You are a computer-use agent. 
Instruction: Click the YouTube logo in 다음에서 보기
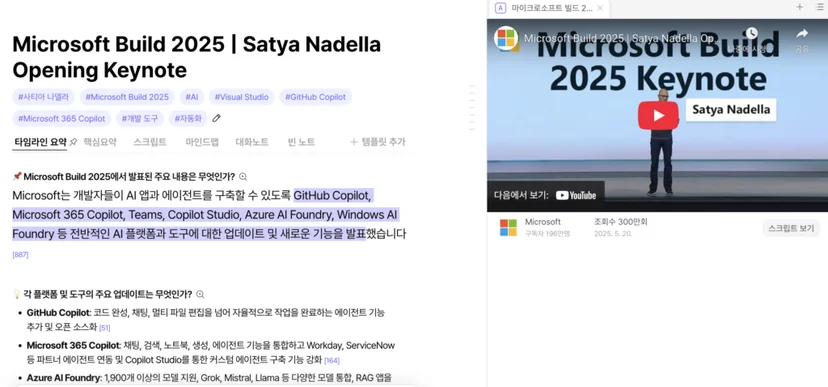coord(576,195)
